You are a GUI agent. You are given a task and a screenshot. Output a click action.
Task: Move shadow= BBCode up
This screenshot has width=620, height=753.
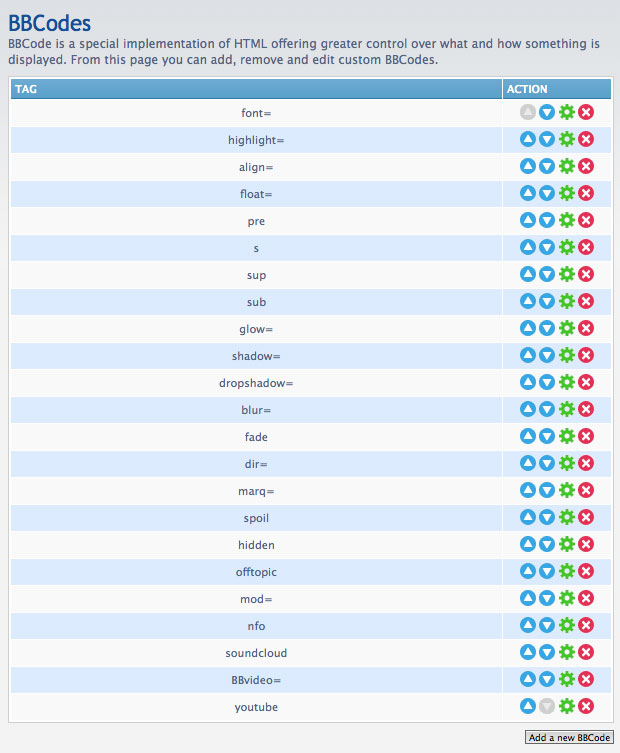[x=527, y=355]
